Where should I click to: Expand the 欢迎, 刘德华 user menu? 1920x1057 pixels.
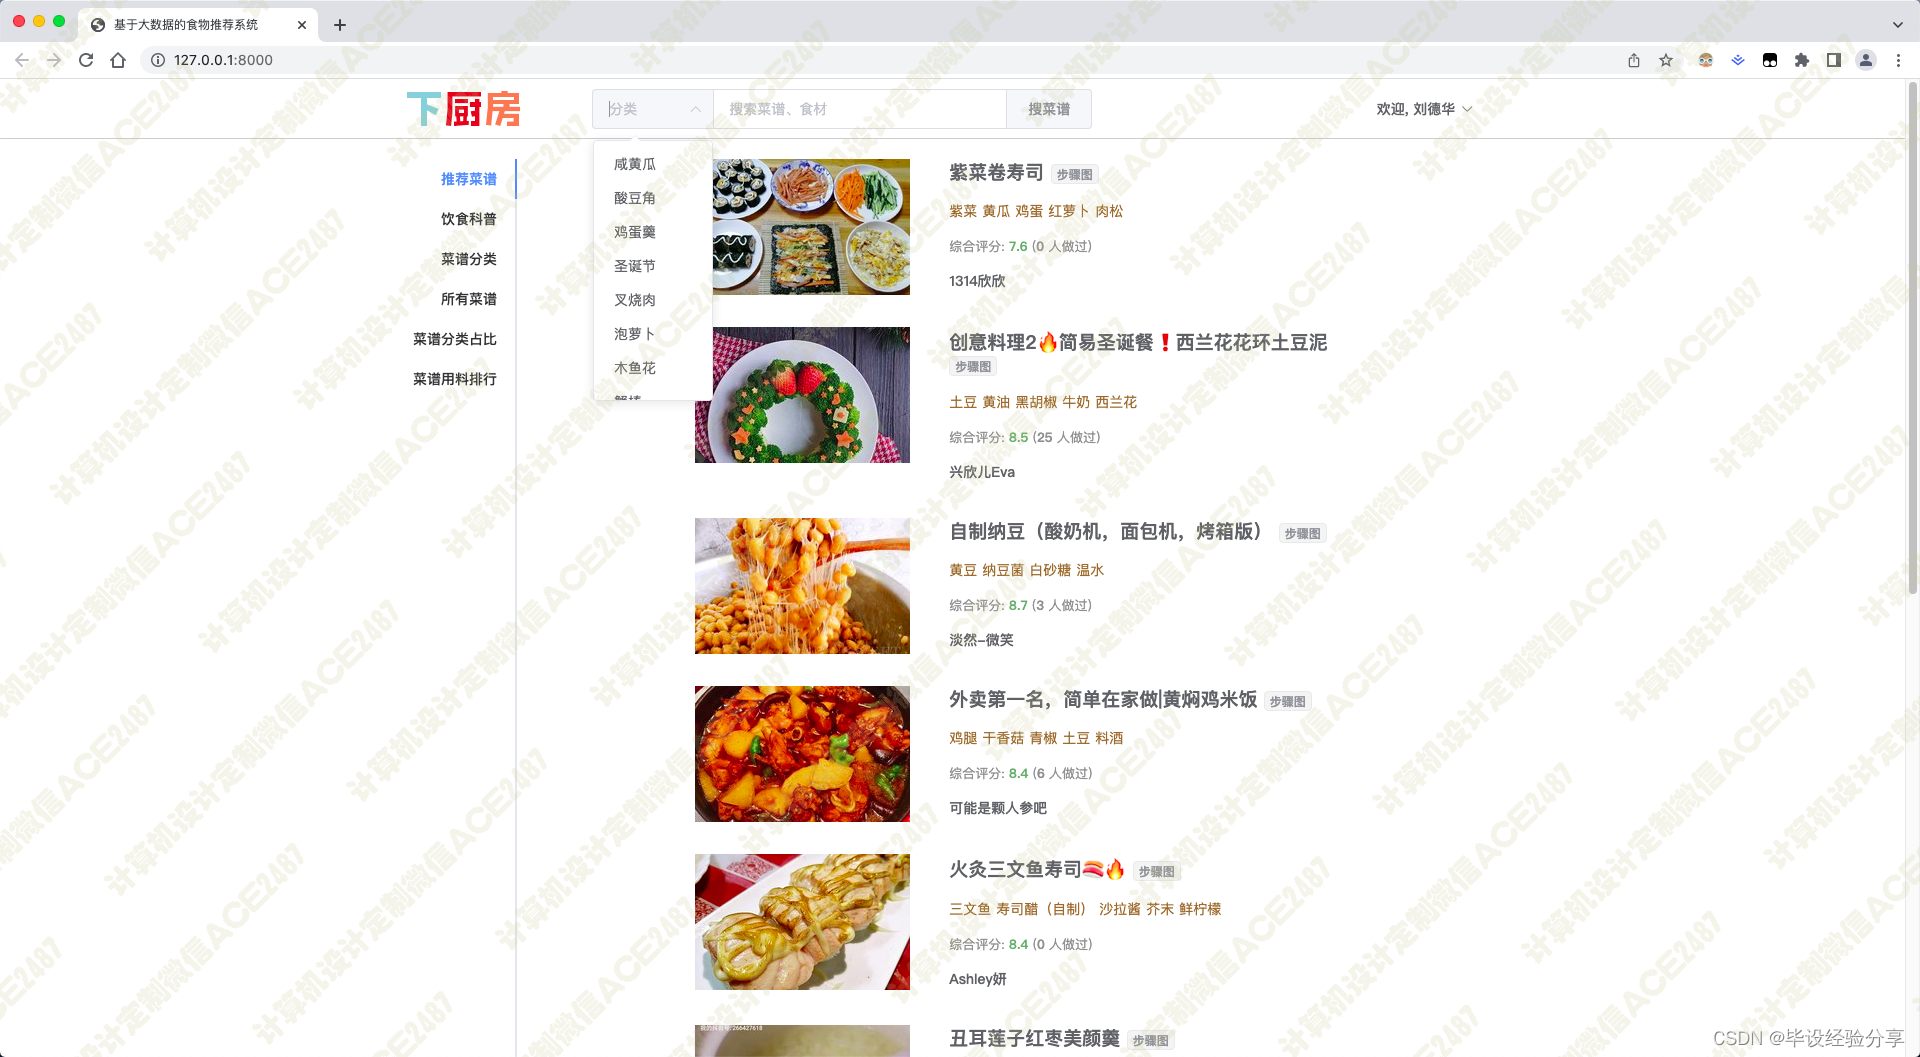click(x=1424, y=109)
